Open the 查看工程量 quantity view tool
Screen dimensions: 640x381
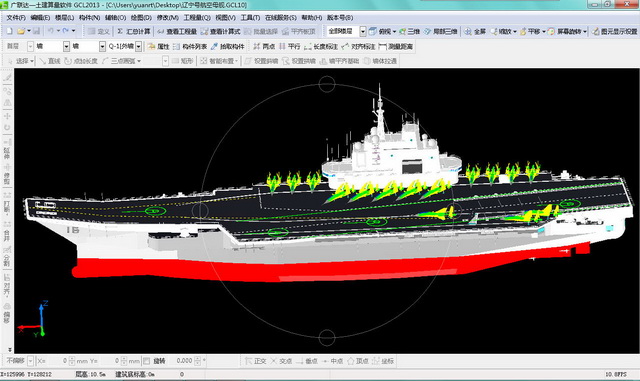click(177, 31)
